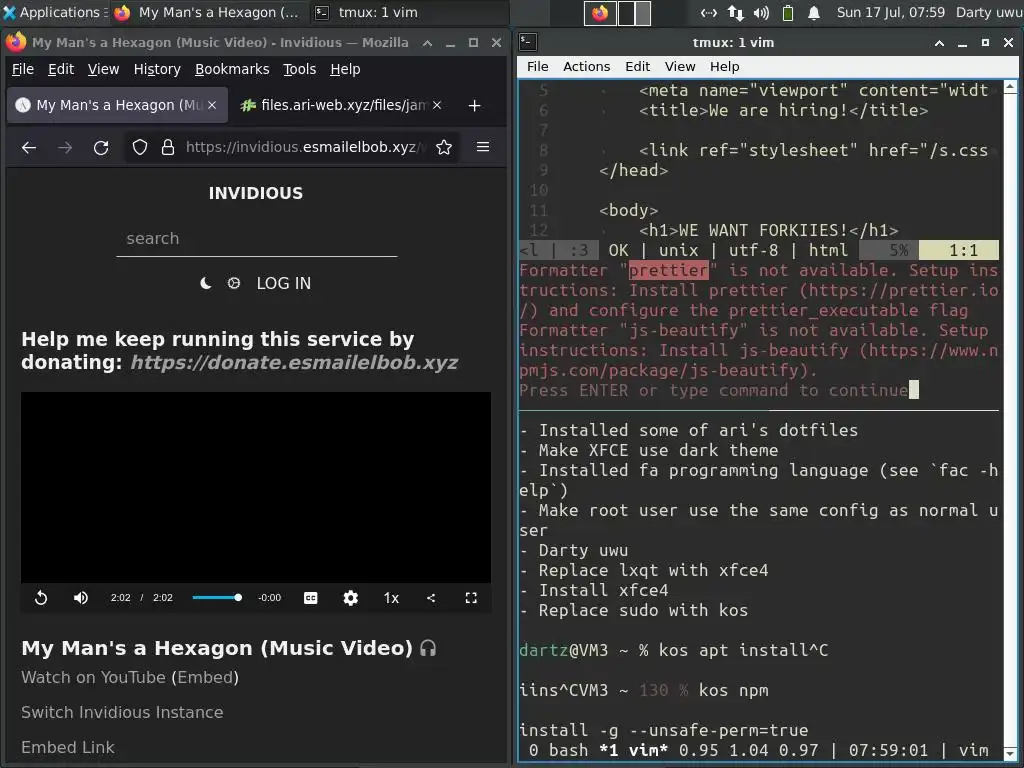Open the Firefox Help menu
Screen dimensions: 1024x768
(345, 69)
